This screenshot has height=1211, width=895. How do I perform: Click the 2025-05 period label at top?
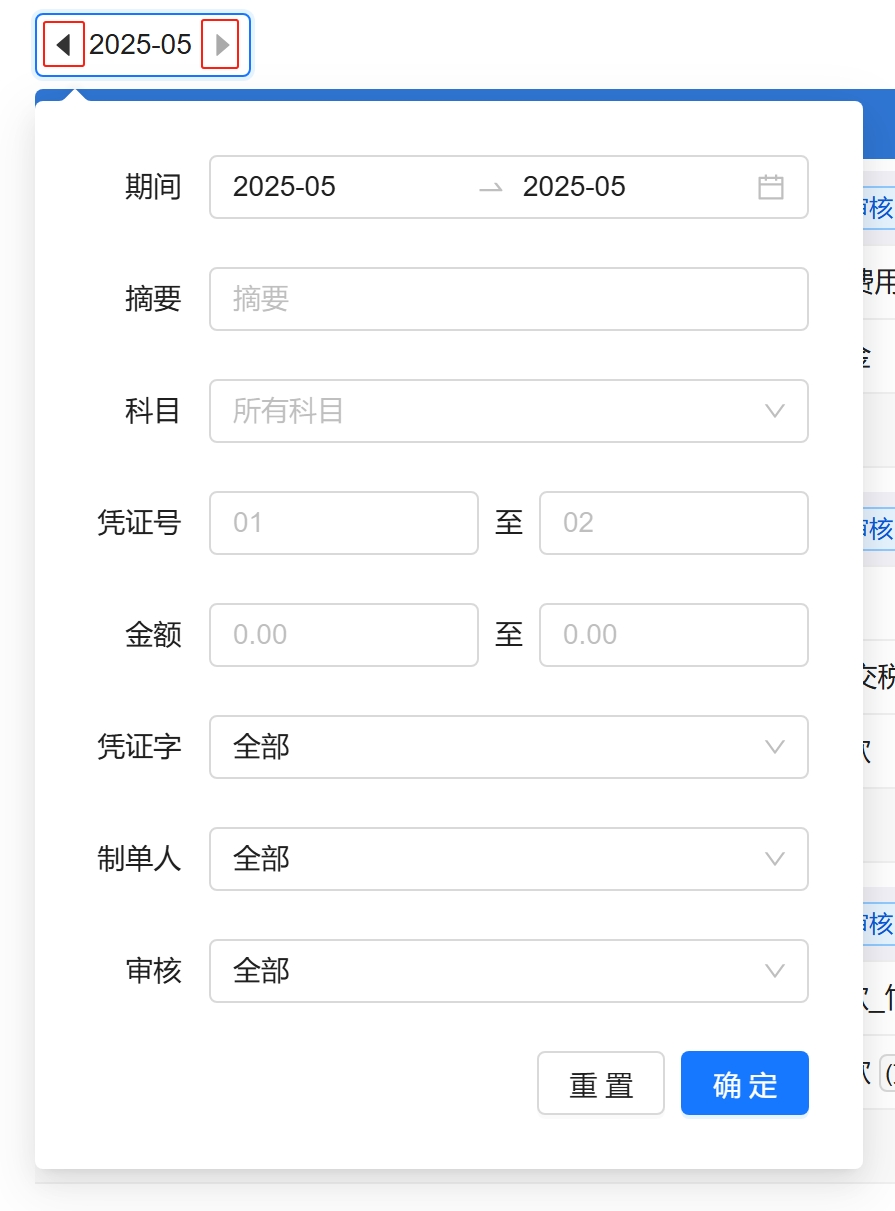click(x=141, y=45)
